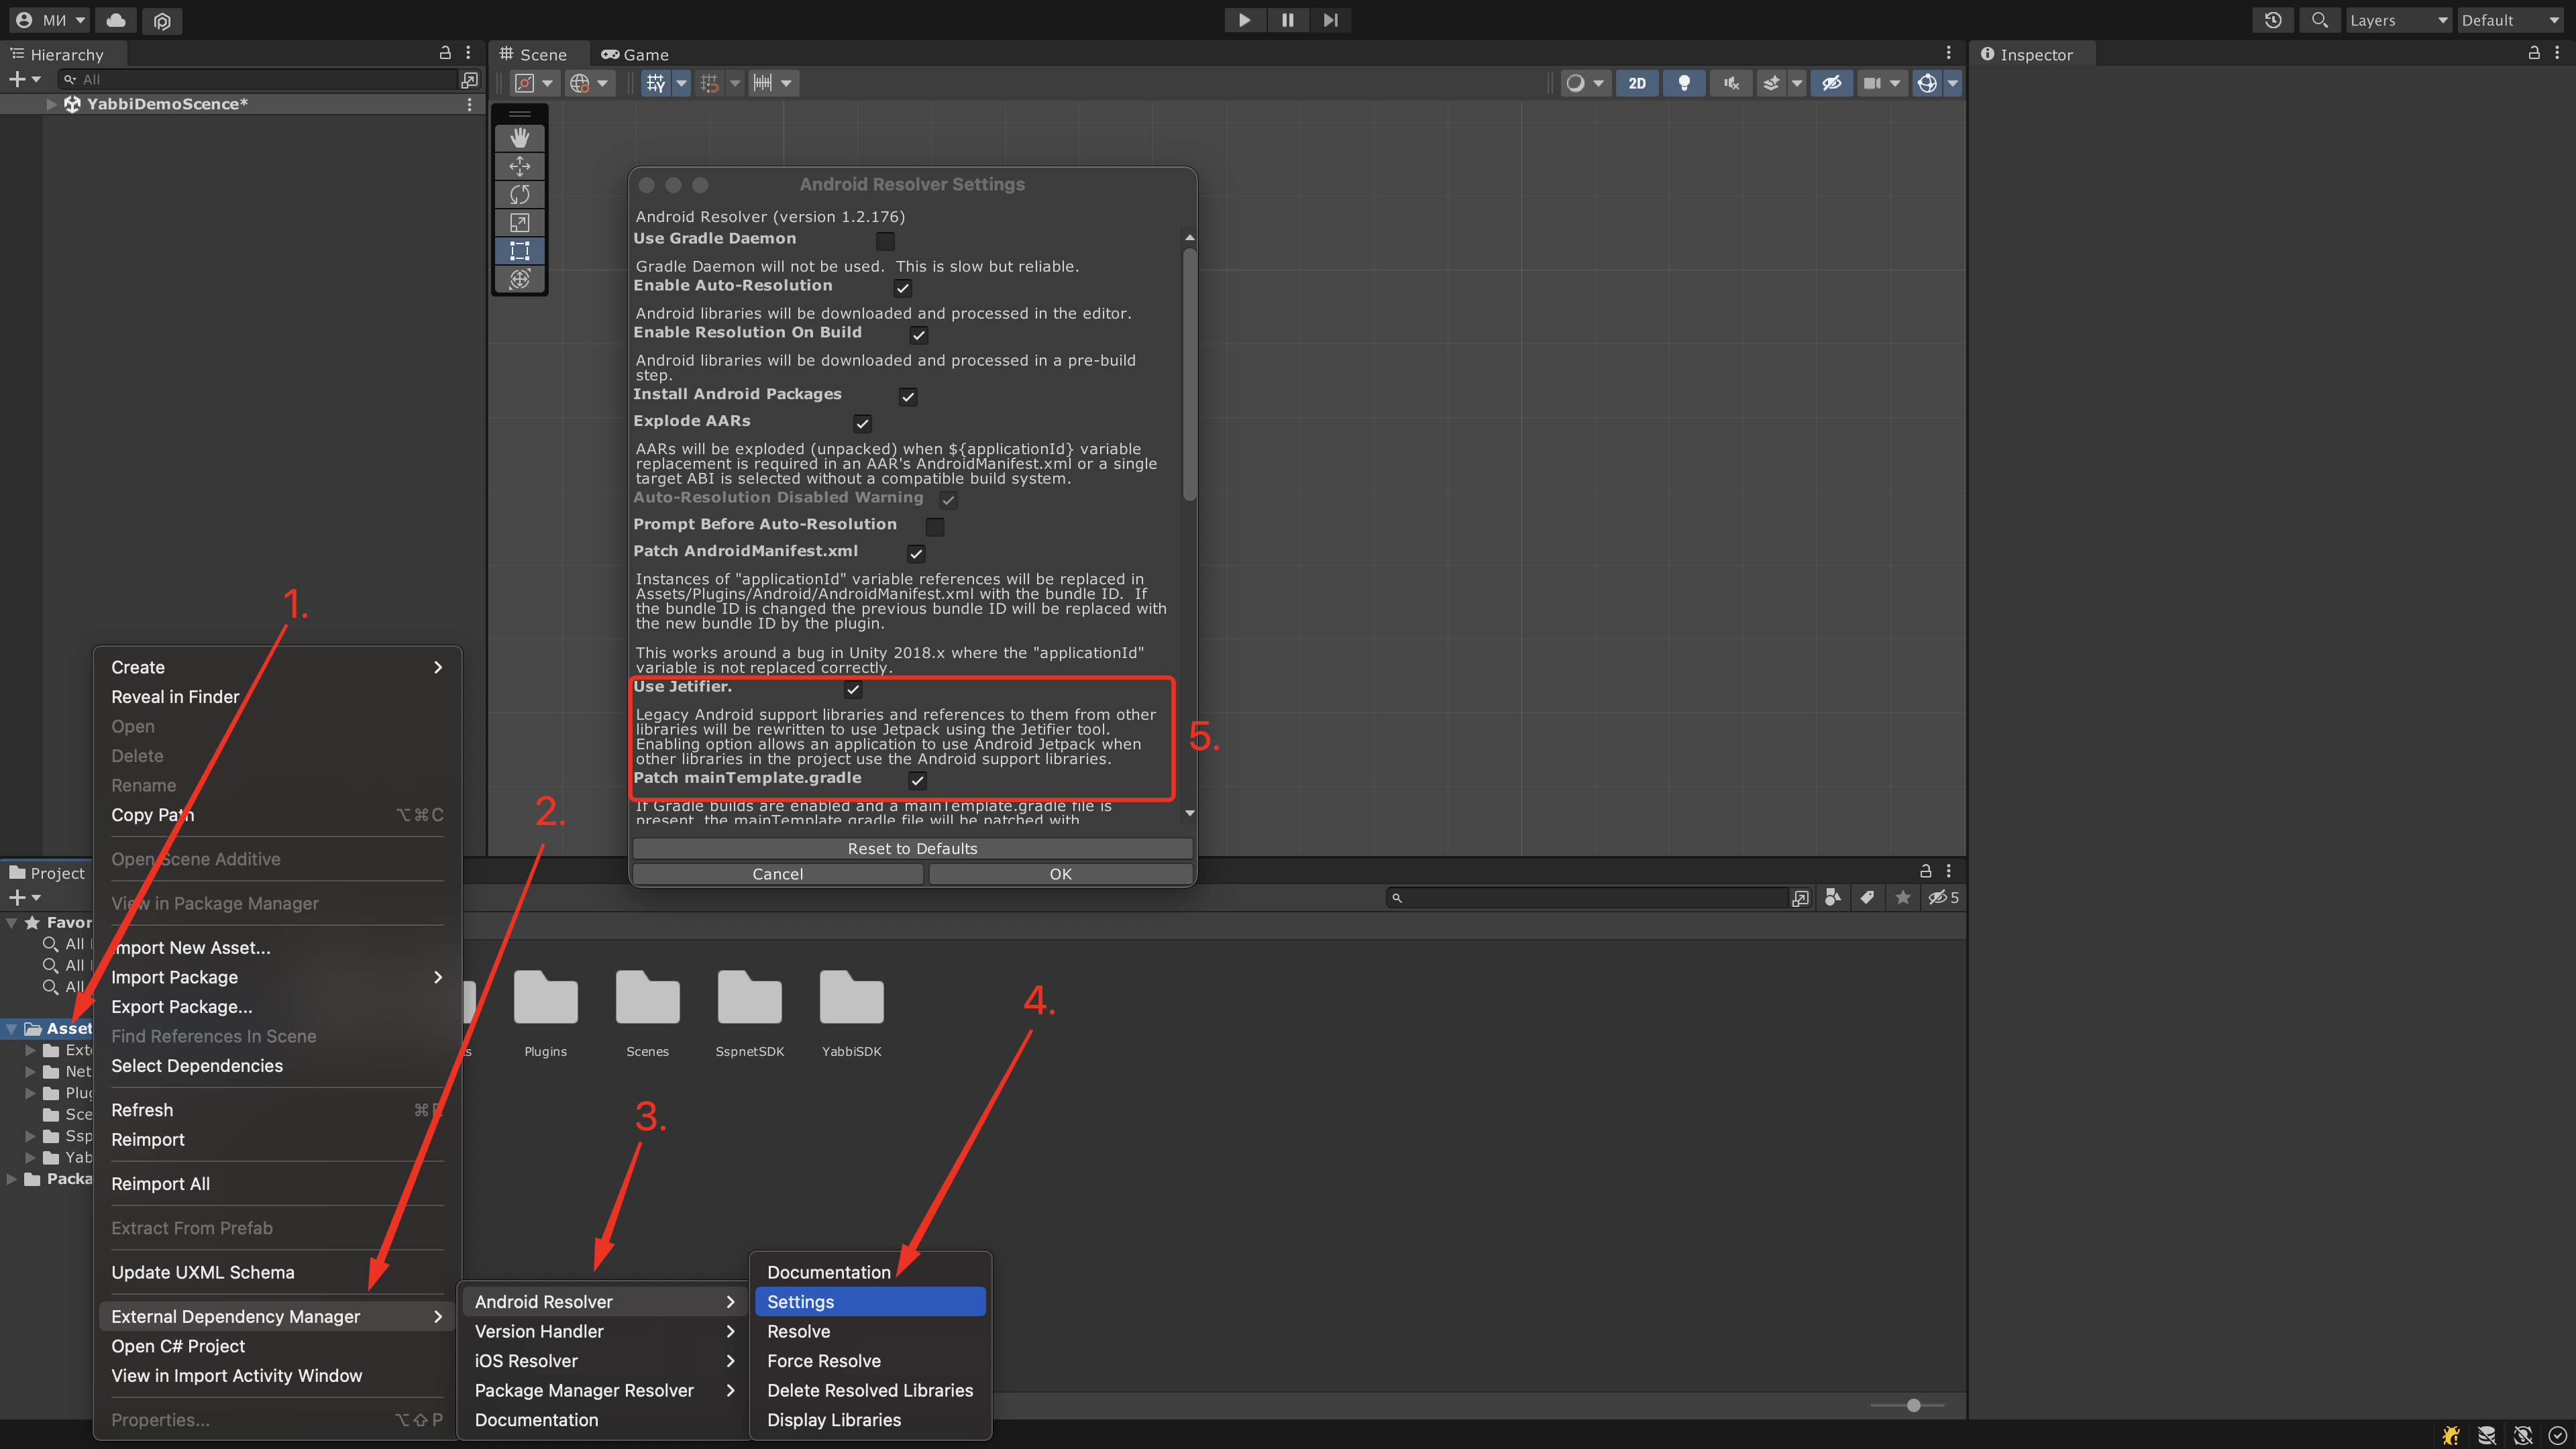The height and width of the screenshot is (1449, 2576).
Task: Click the Reset to Defaults button
Action: coord(912,848)
